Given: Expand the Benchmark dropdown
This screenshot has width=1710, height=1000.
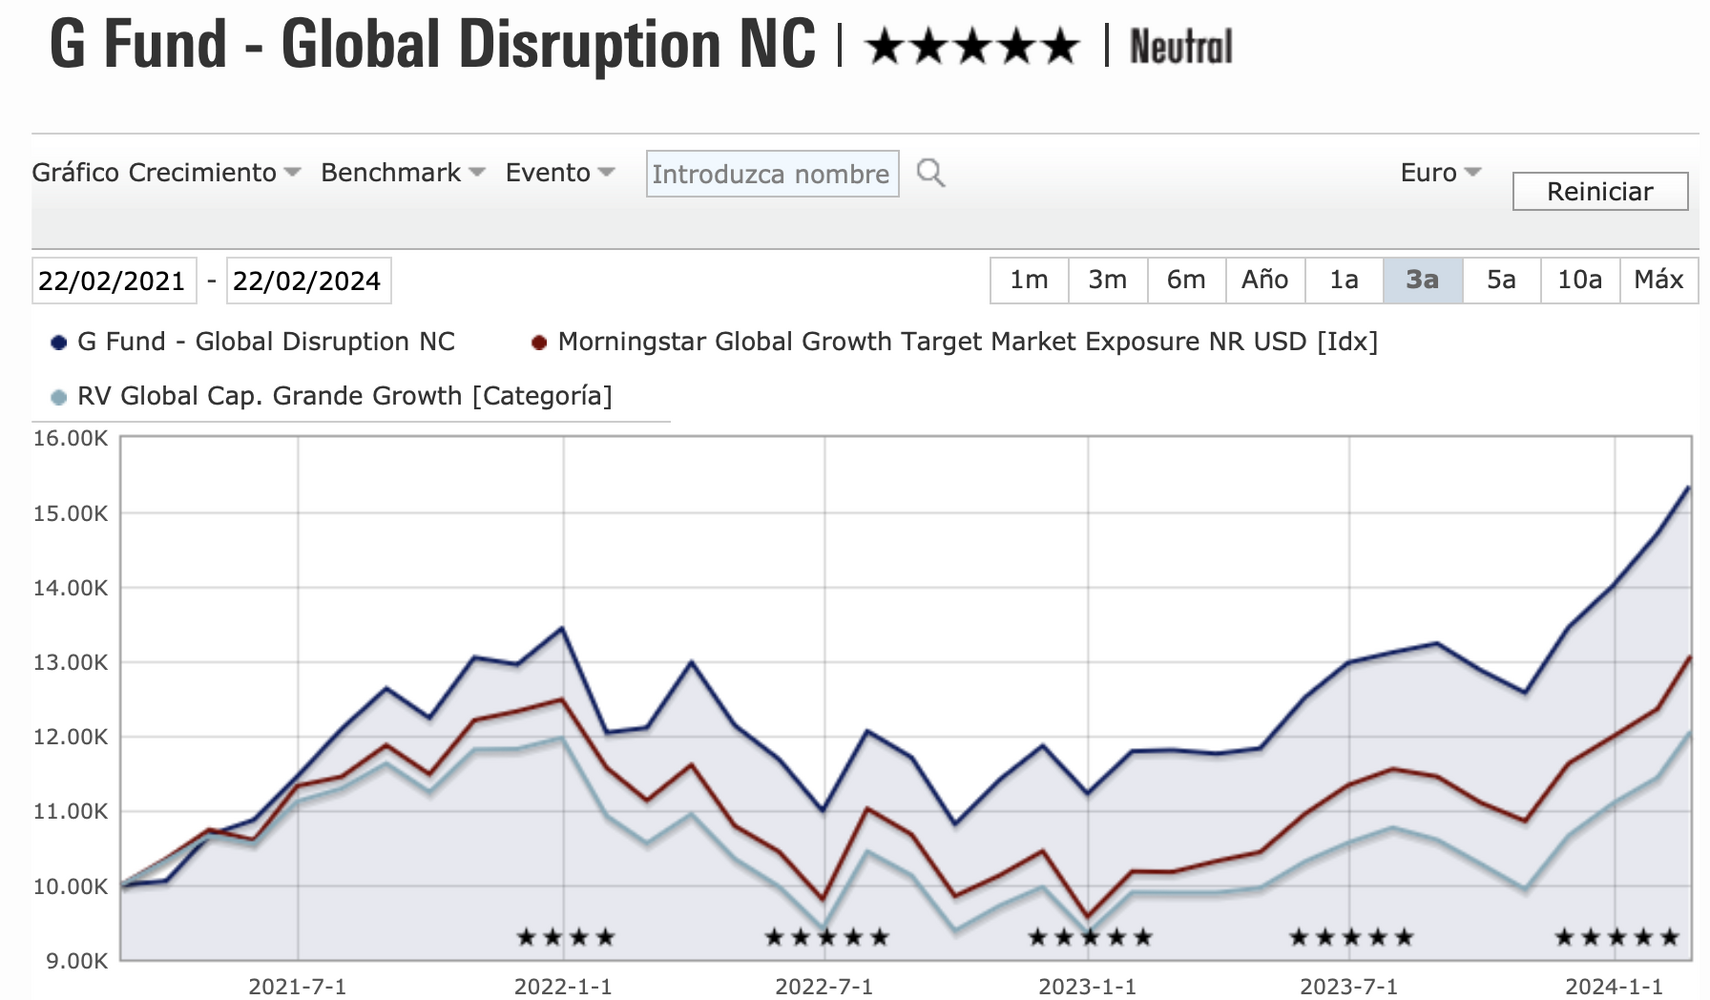Looking at the screenshot, I should pos(402,173).
